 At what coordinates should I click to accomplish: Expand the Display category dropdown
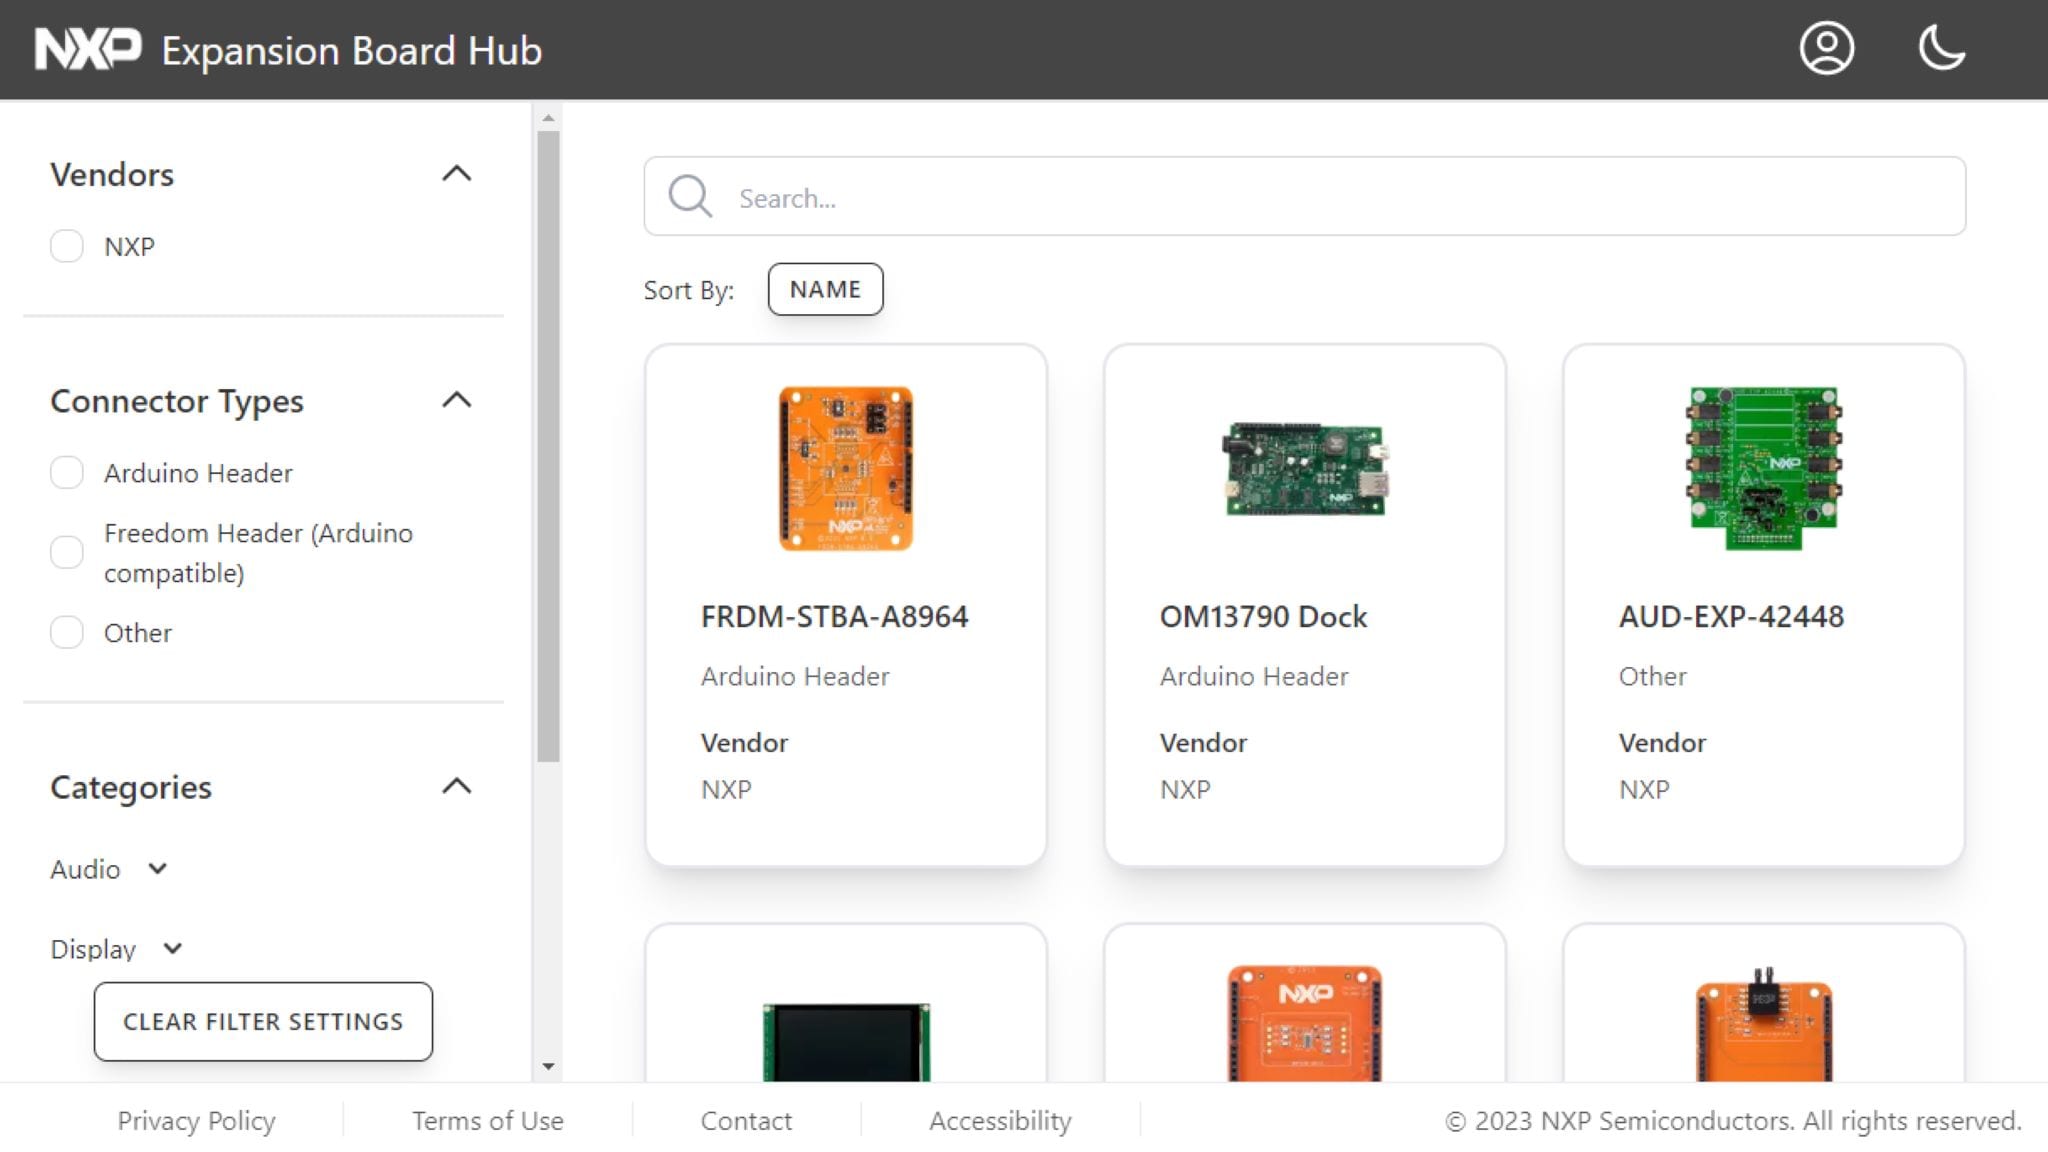(172, 948)
